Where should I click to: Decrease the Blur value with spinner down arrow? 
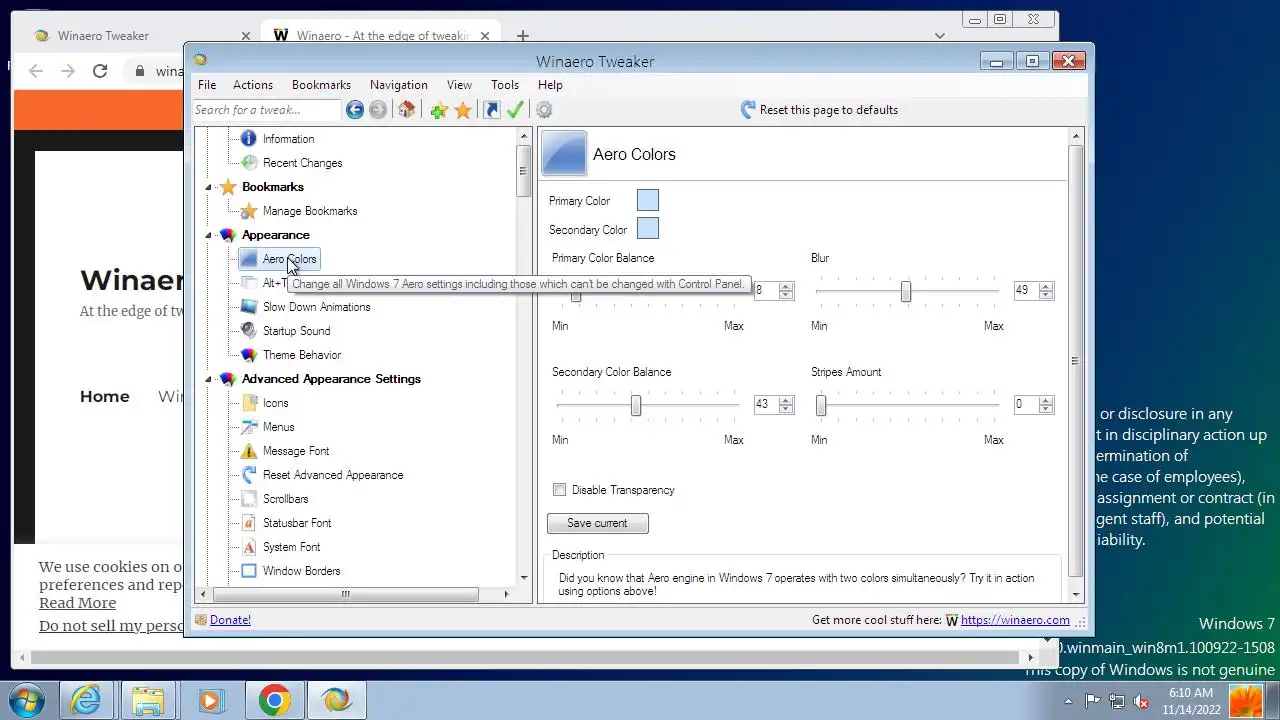click(x=1046, y=295)
